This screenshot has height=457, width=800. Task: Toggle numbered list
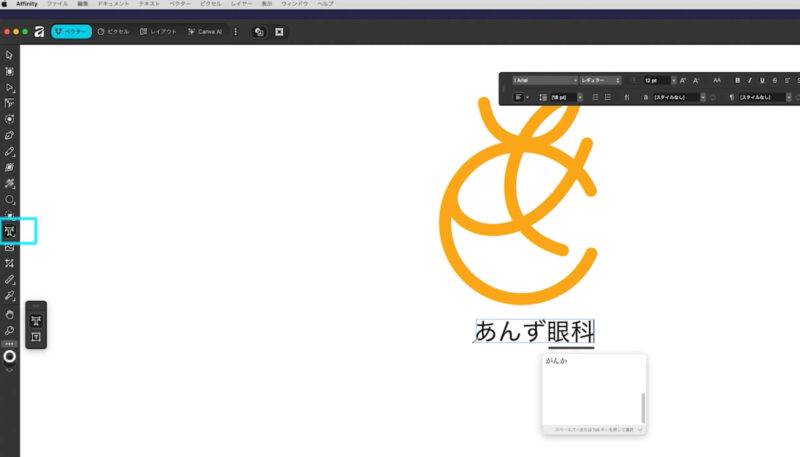click(608, 97)
